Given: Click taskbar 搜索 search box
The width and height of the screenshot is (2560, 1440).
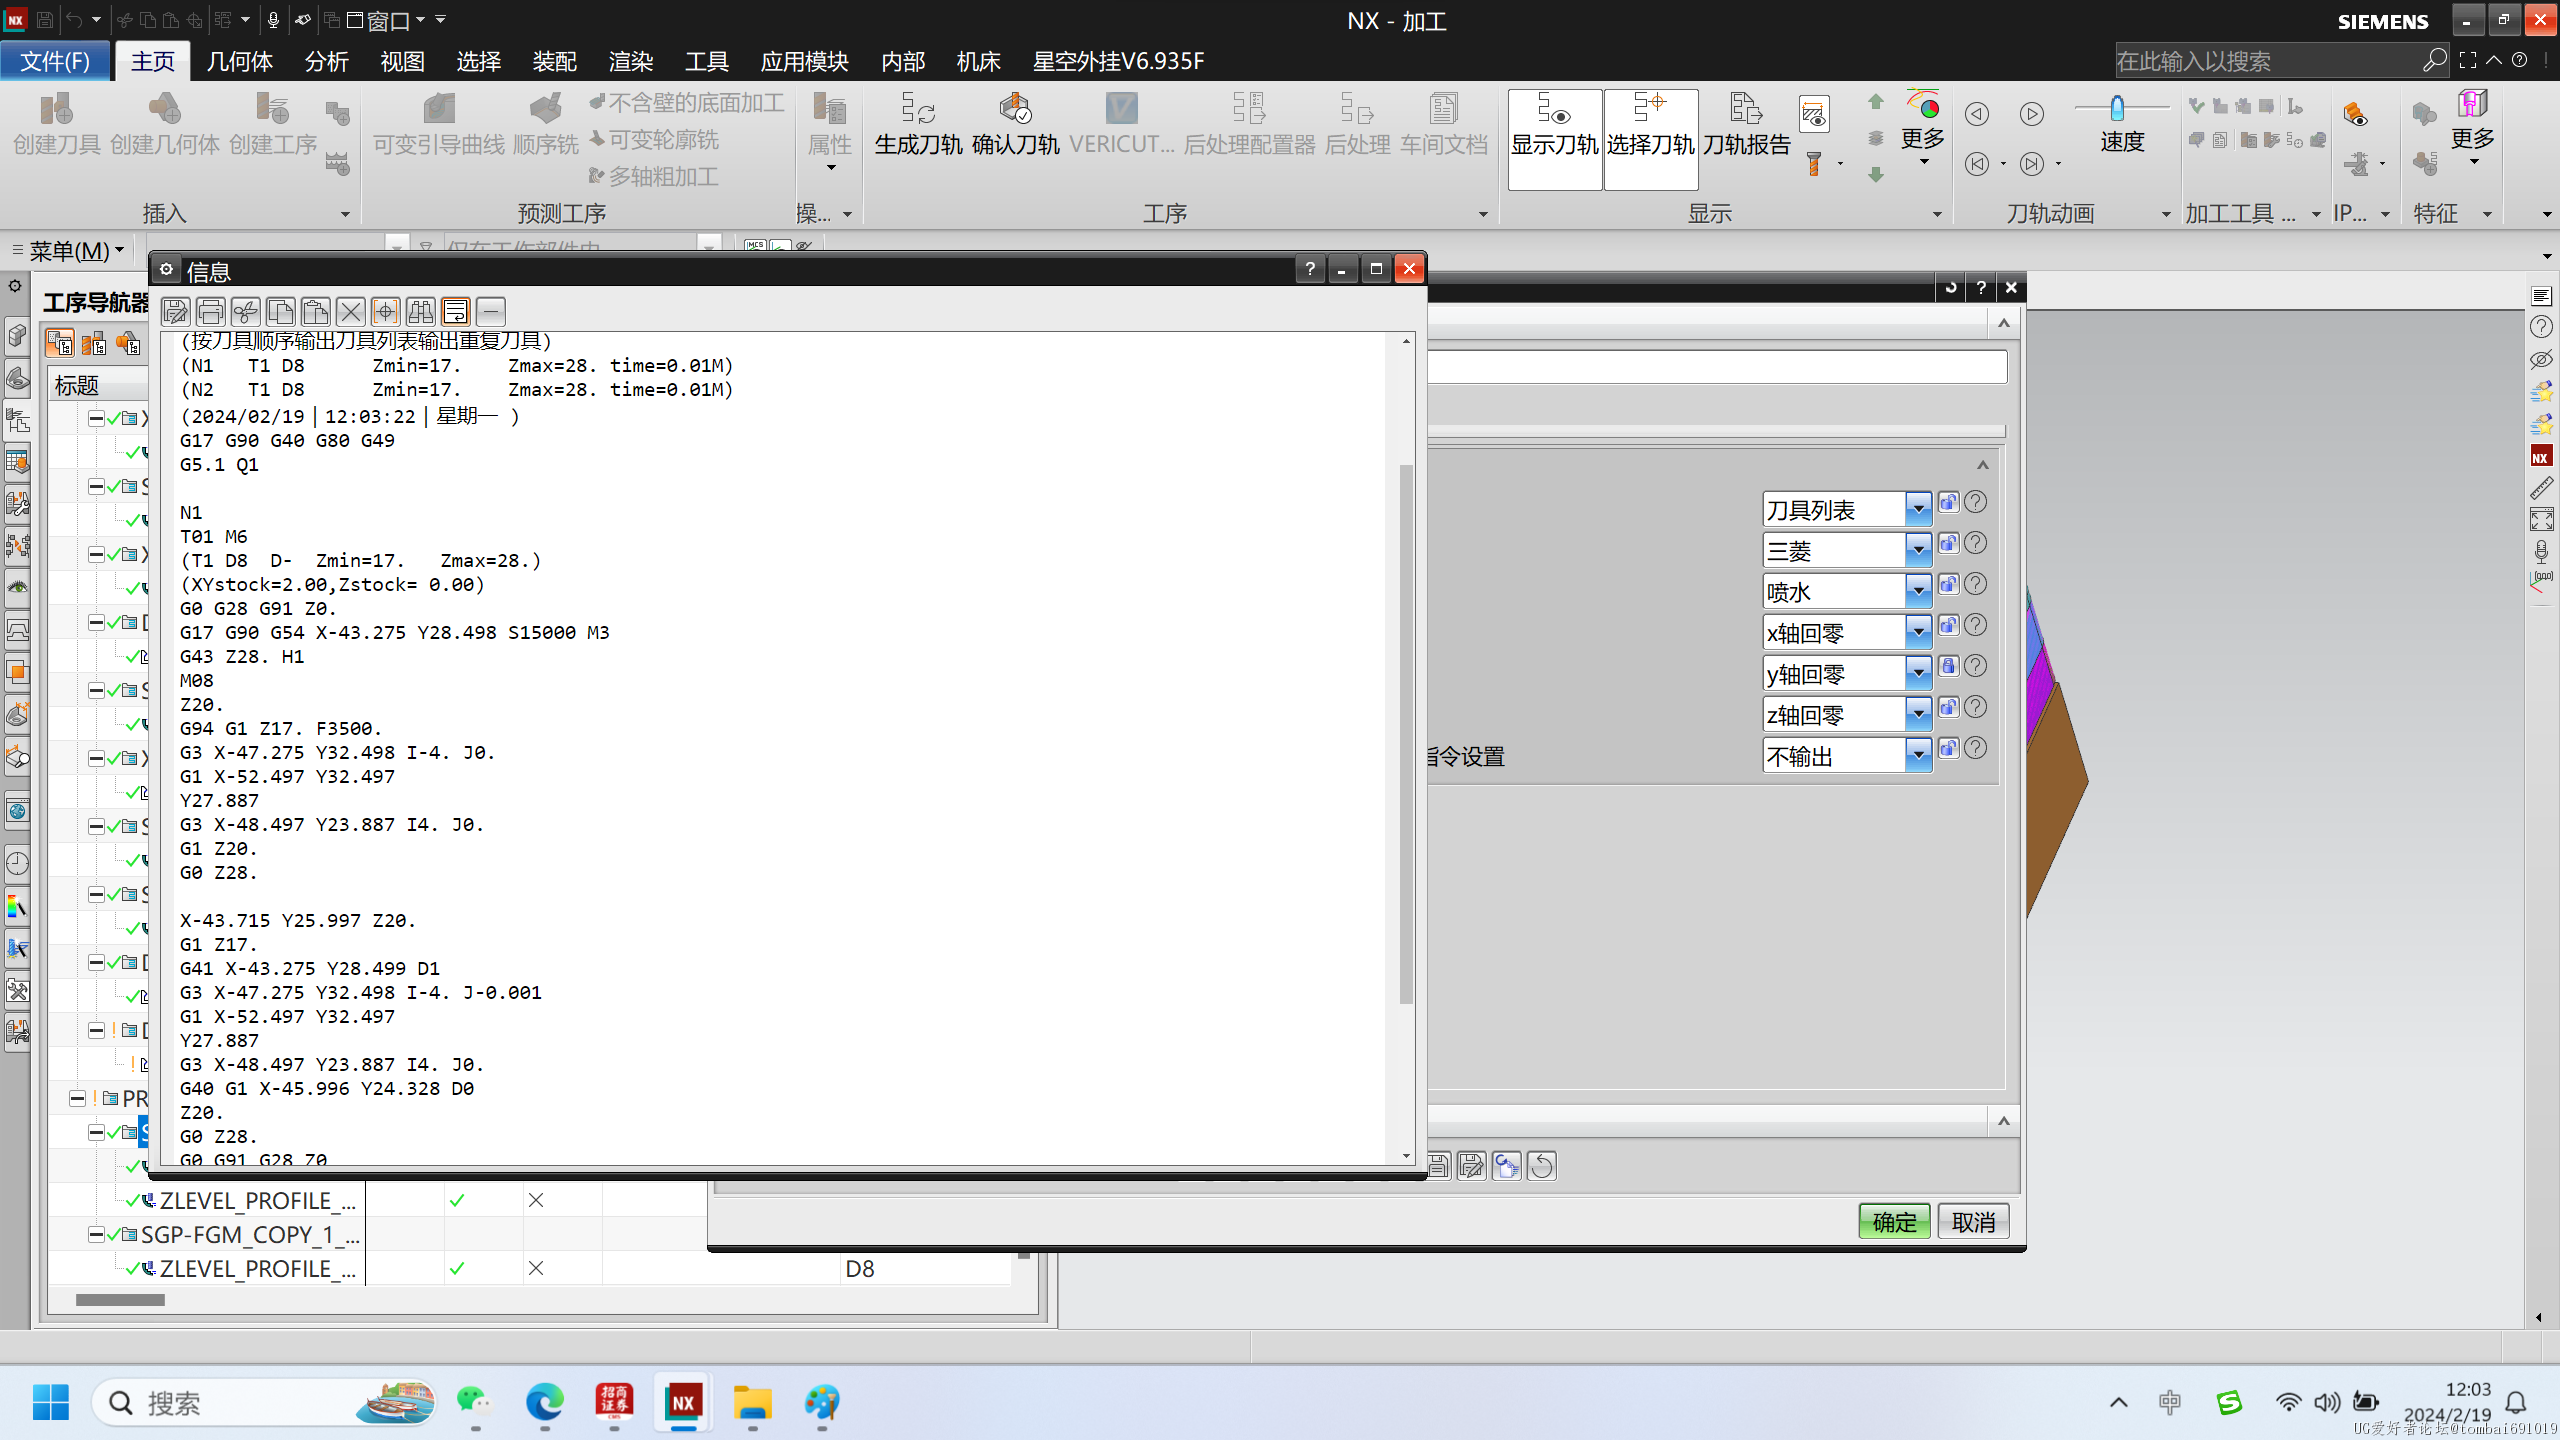Looking at the screenshot, I should (266, 1403).
